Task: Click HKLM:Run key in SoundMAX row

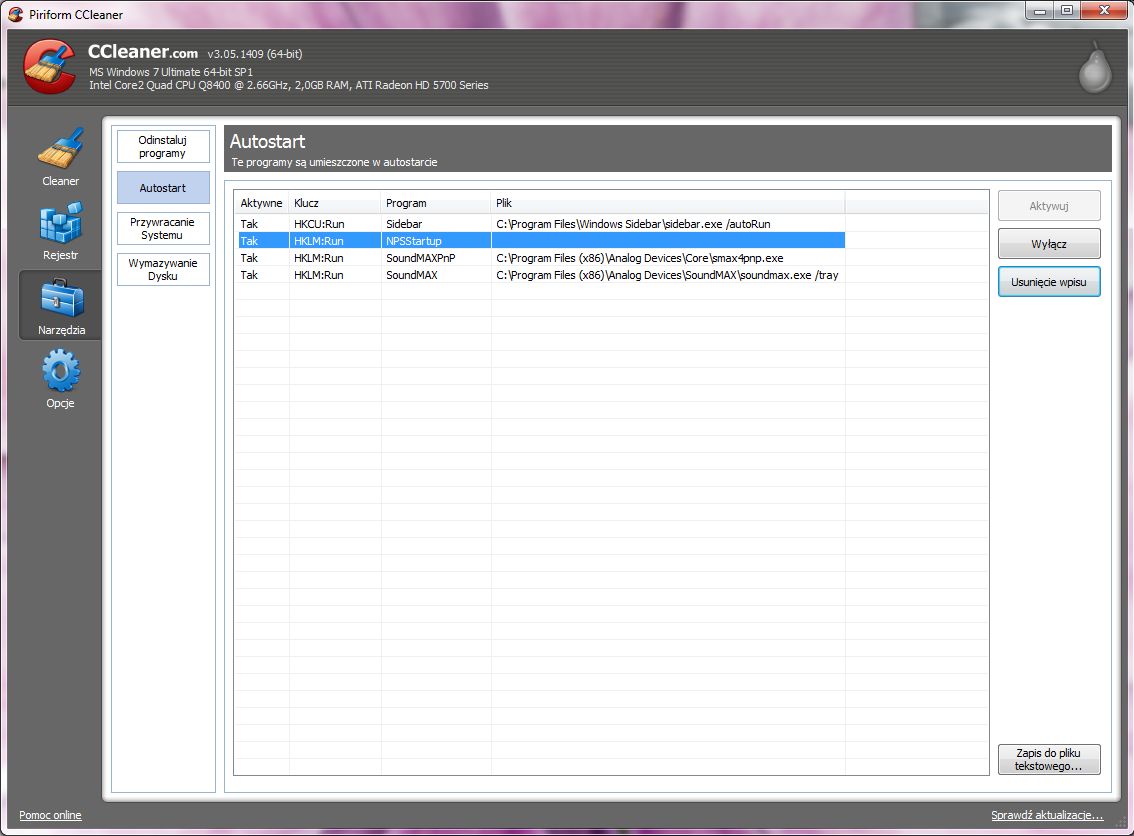Action: pos(319,275)
